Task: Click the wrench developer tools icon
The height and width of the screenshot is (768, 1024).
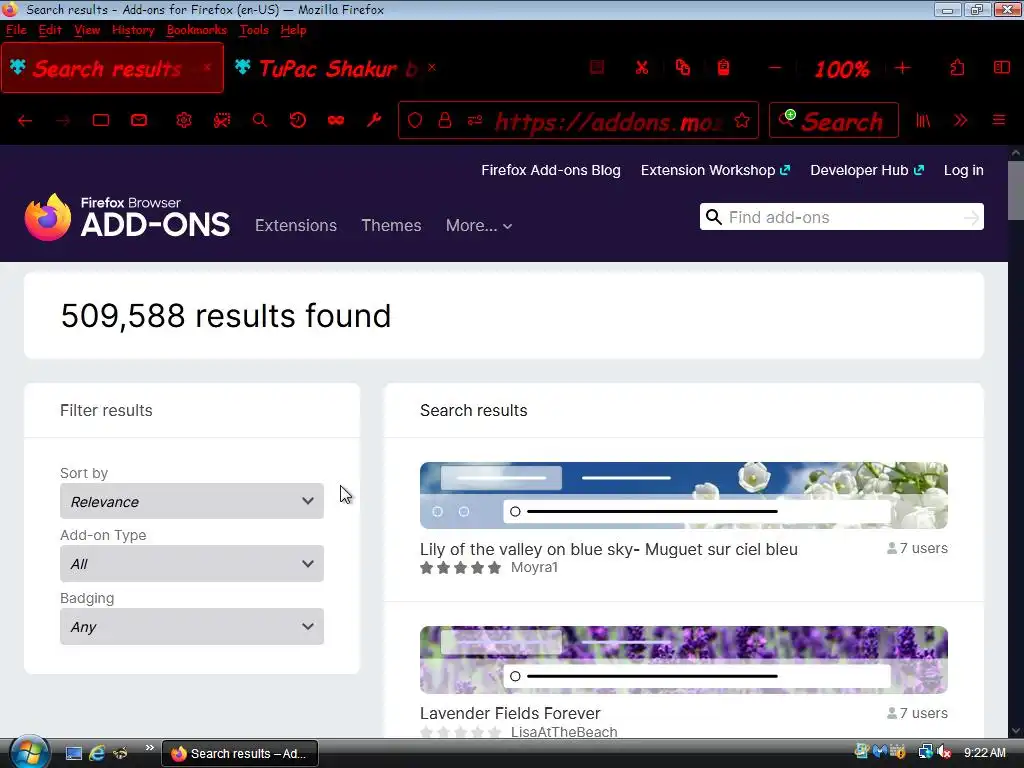Action: tap(374, 120)
